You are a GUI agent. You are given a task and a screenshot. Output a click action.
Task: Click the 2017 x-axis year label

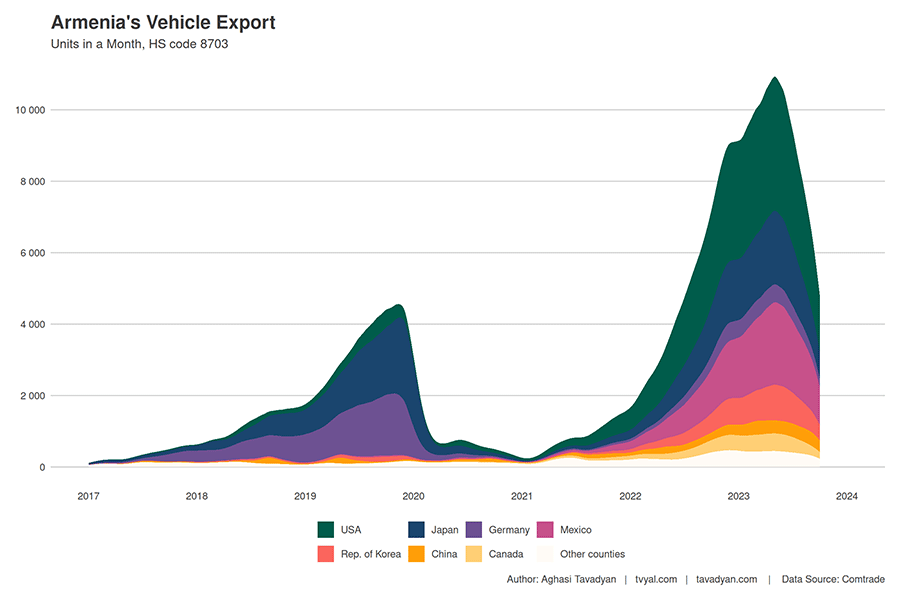[x=88, y=496]
